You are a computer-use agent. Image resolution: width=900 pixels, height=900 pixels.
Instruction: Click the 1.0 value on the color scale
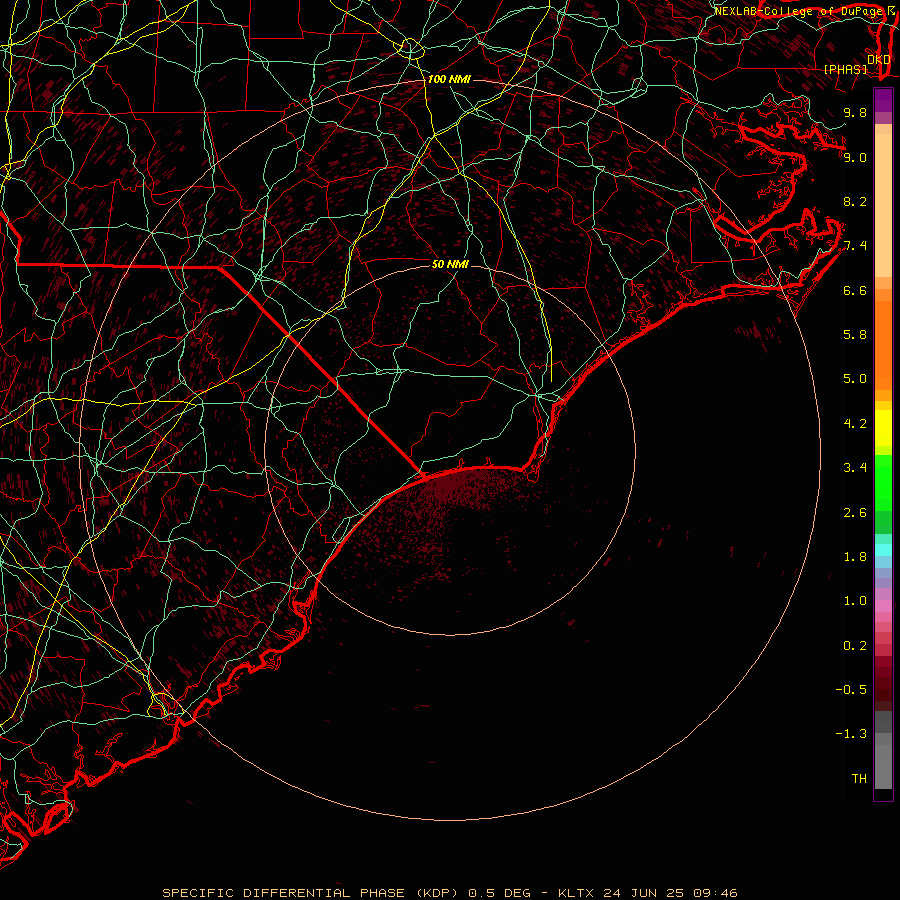(x=855, y=601)
